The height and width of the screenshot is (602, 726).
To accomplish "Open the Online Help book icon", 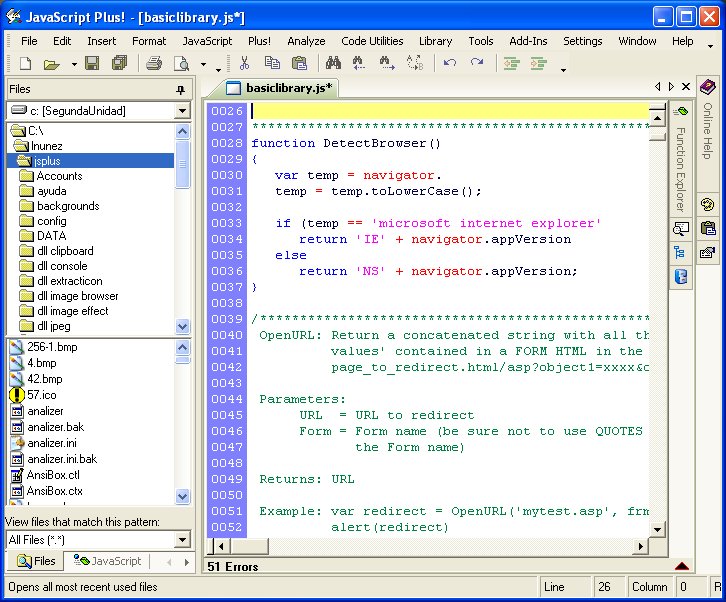I will click(x=708, y=87).
